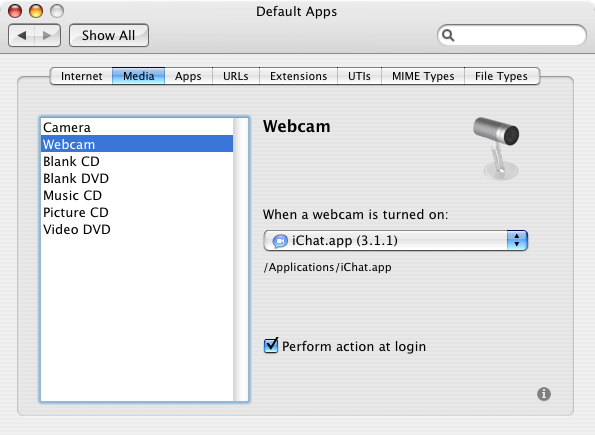The height and width of the screenshot is (435, 595).
Task: Select Video DVD in the list
Action: (137, 230)
